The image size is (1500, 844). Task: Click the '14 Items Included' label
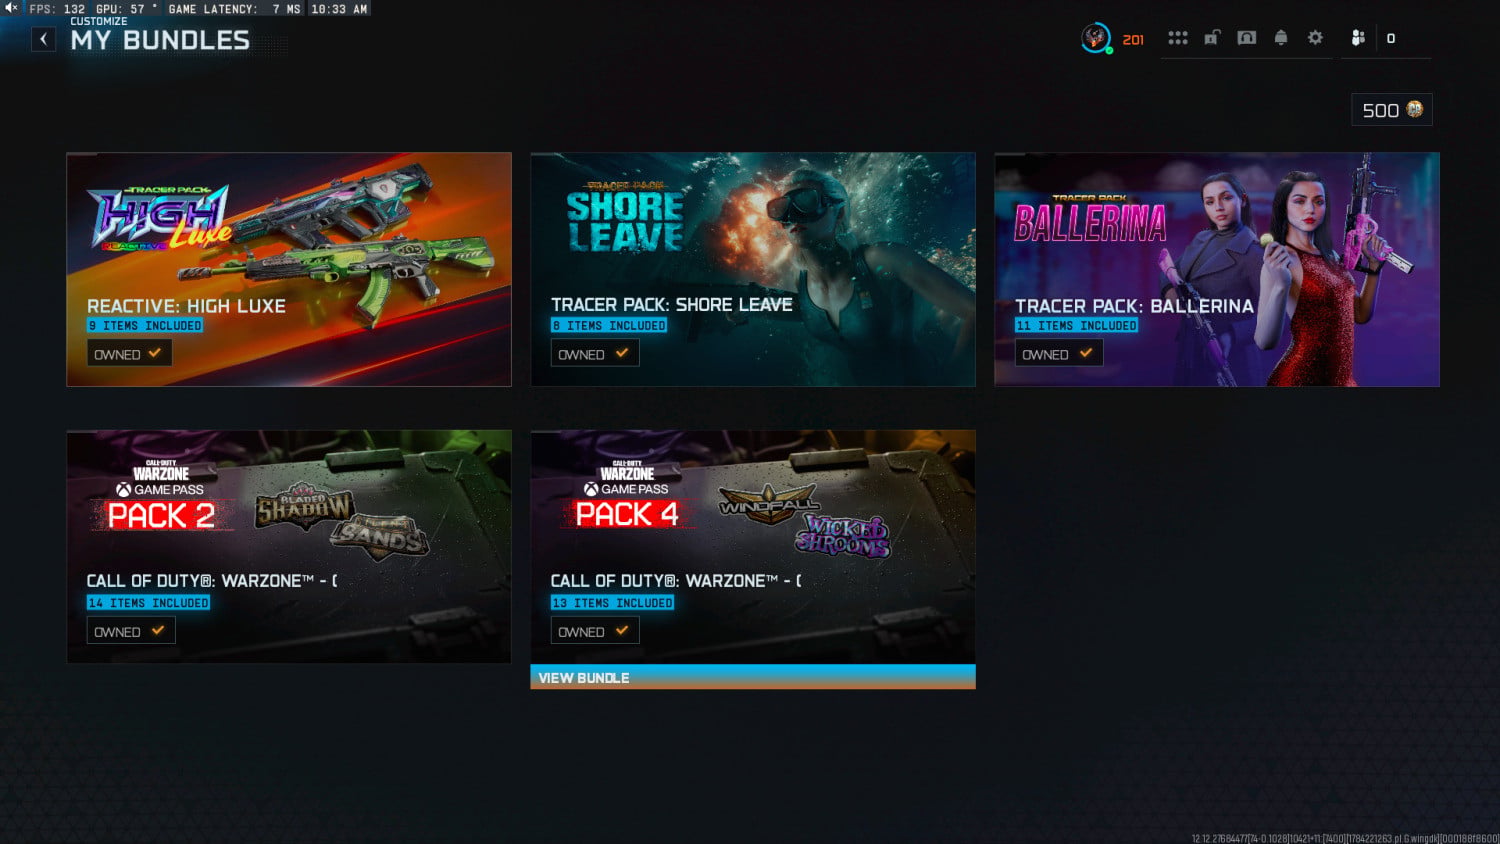[x=148, y=602]
